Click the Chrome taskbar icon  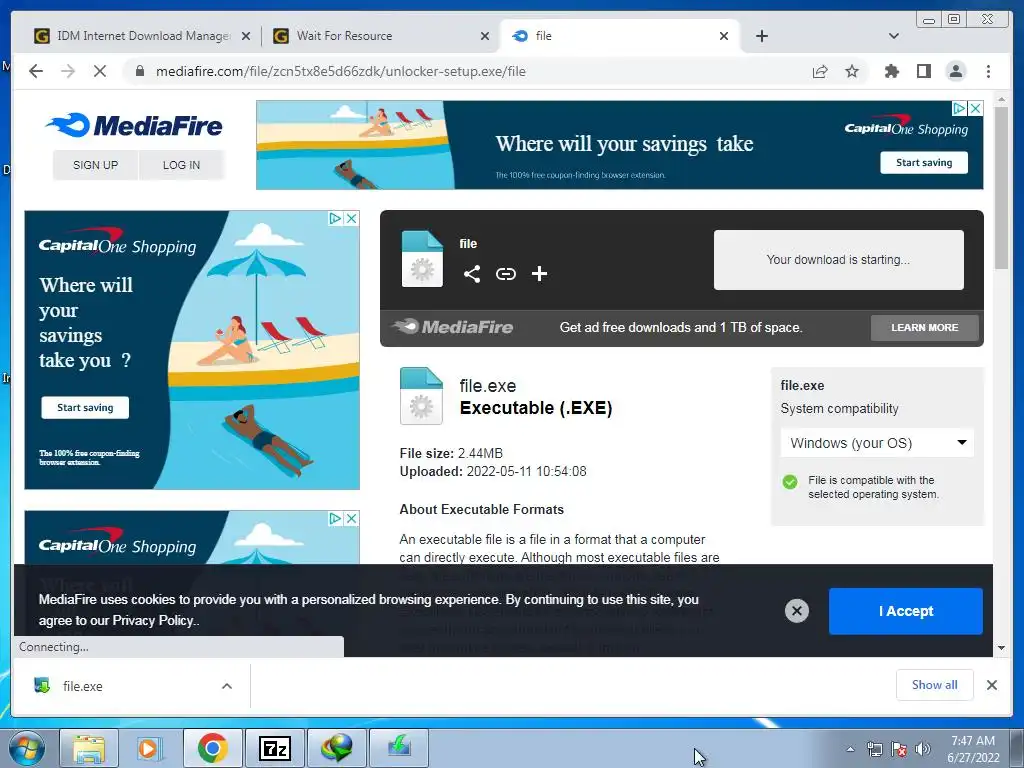point(212,748)
